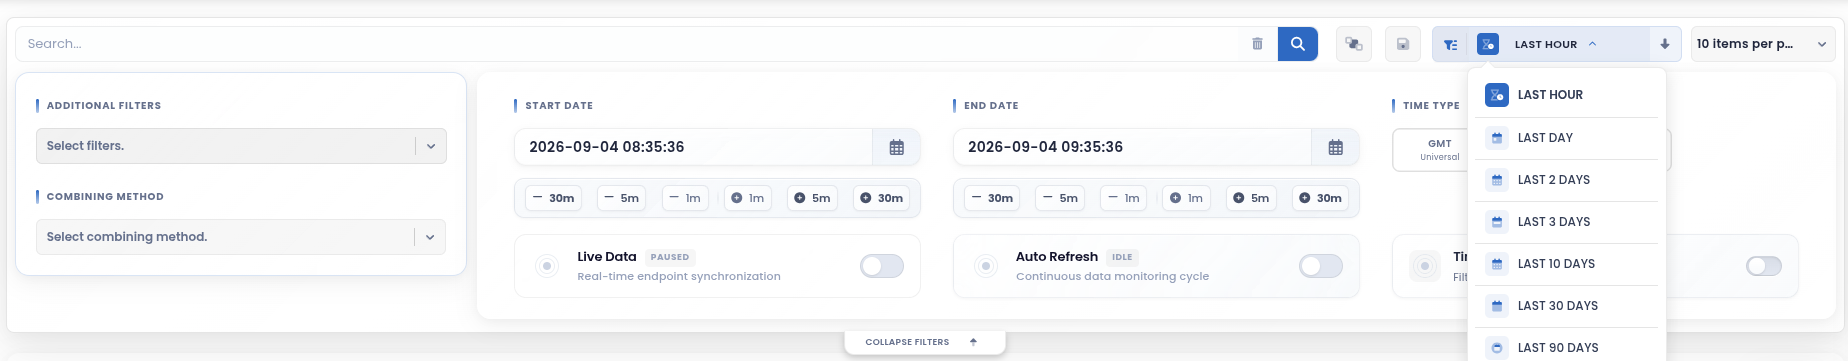1848x361 pixels.
Task: Click the blue search magnifier button
Action: [1297, 44]
